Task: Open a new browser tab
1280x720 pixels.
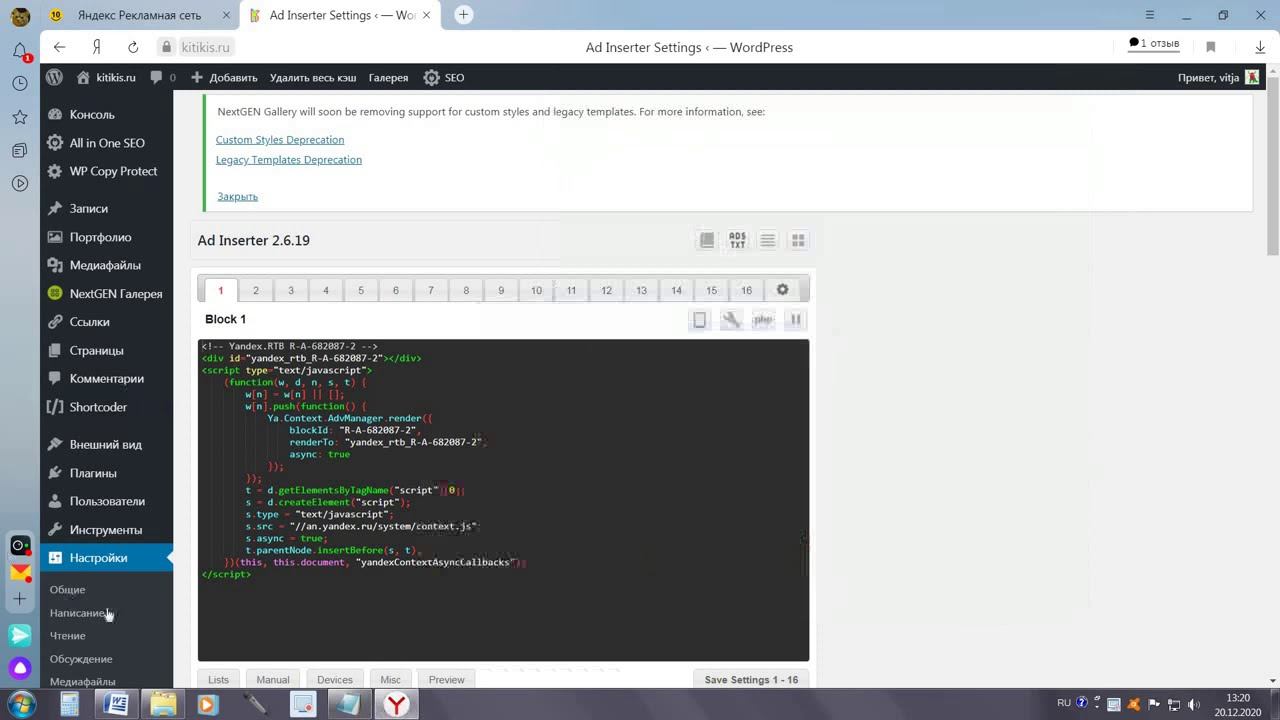Action: [x=464, y=15]
